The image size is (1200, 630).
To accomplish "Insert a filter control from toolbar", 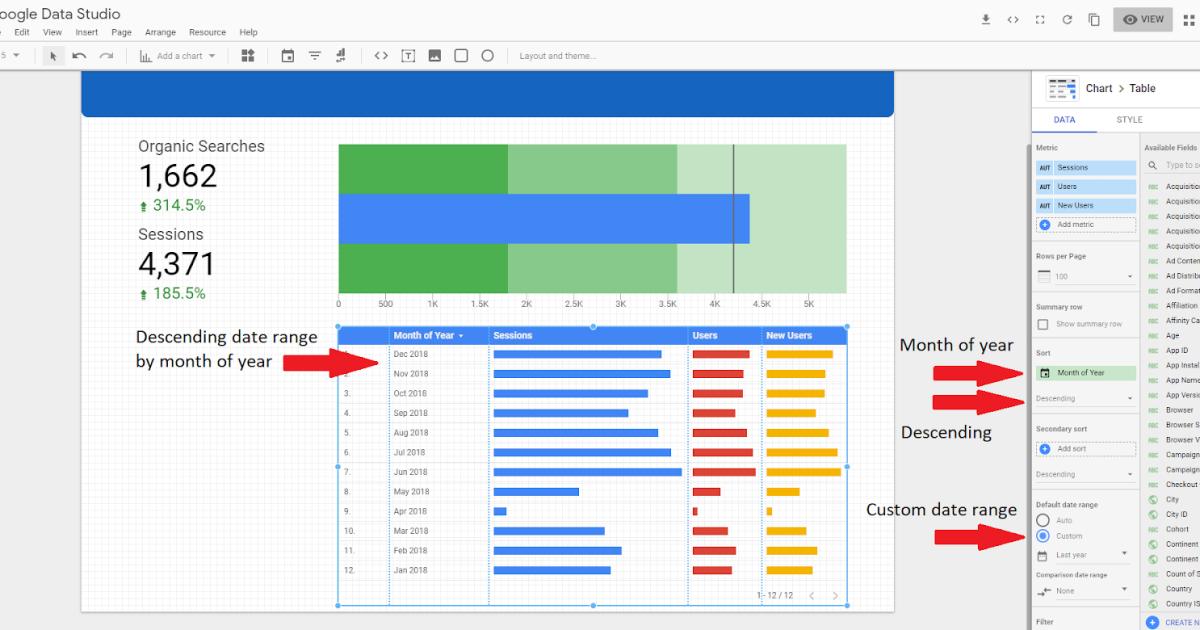I will point(315,56).
